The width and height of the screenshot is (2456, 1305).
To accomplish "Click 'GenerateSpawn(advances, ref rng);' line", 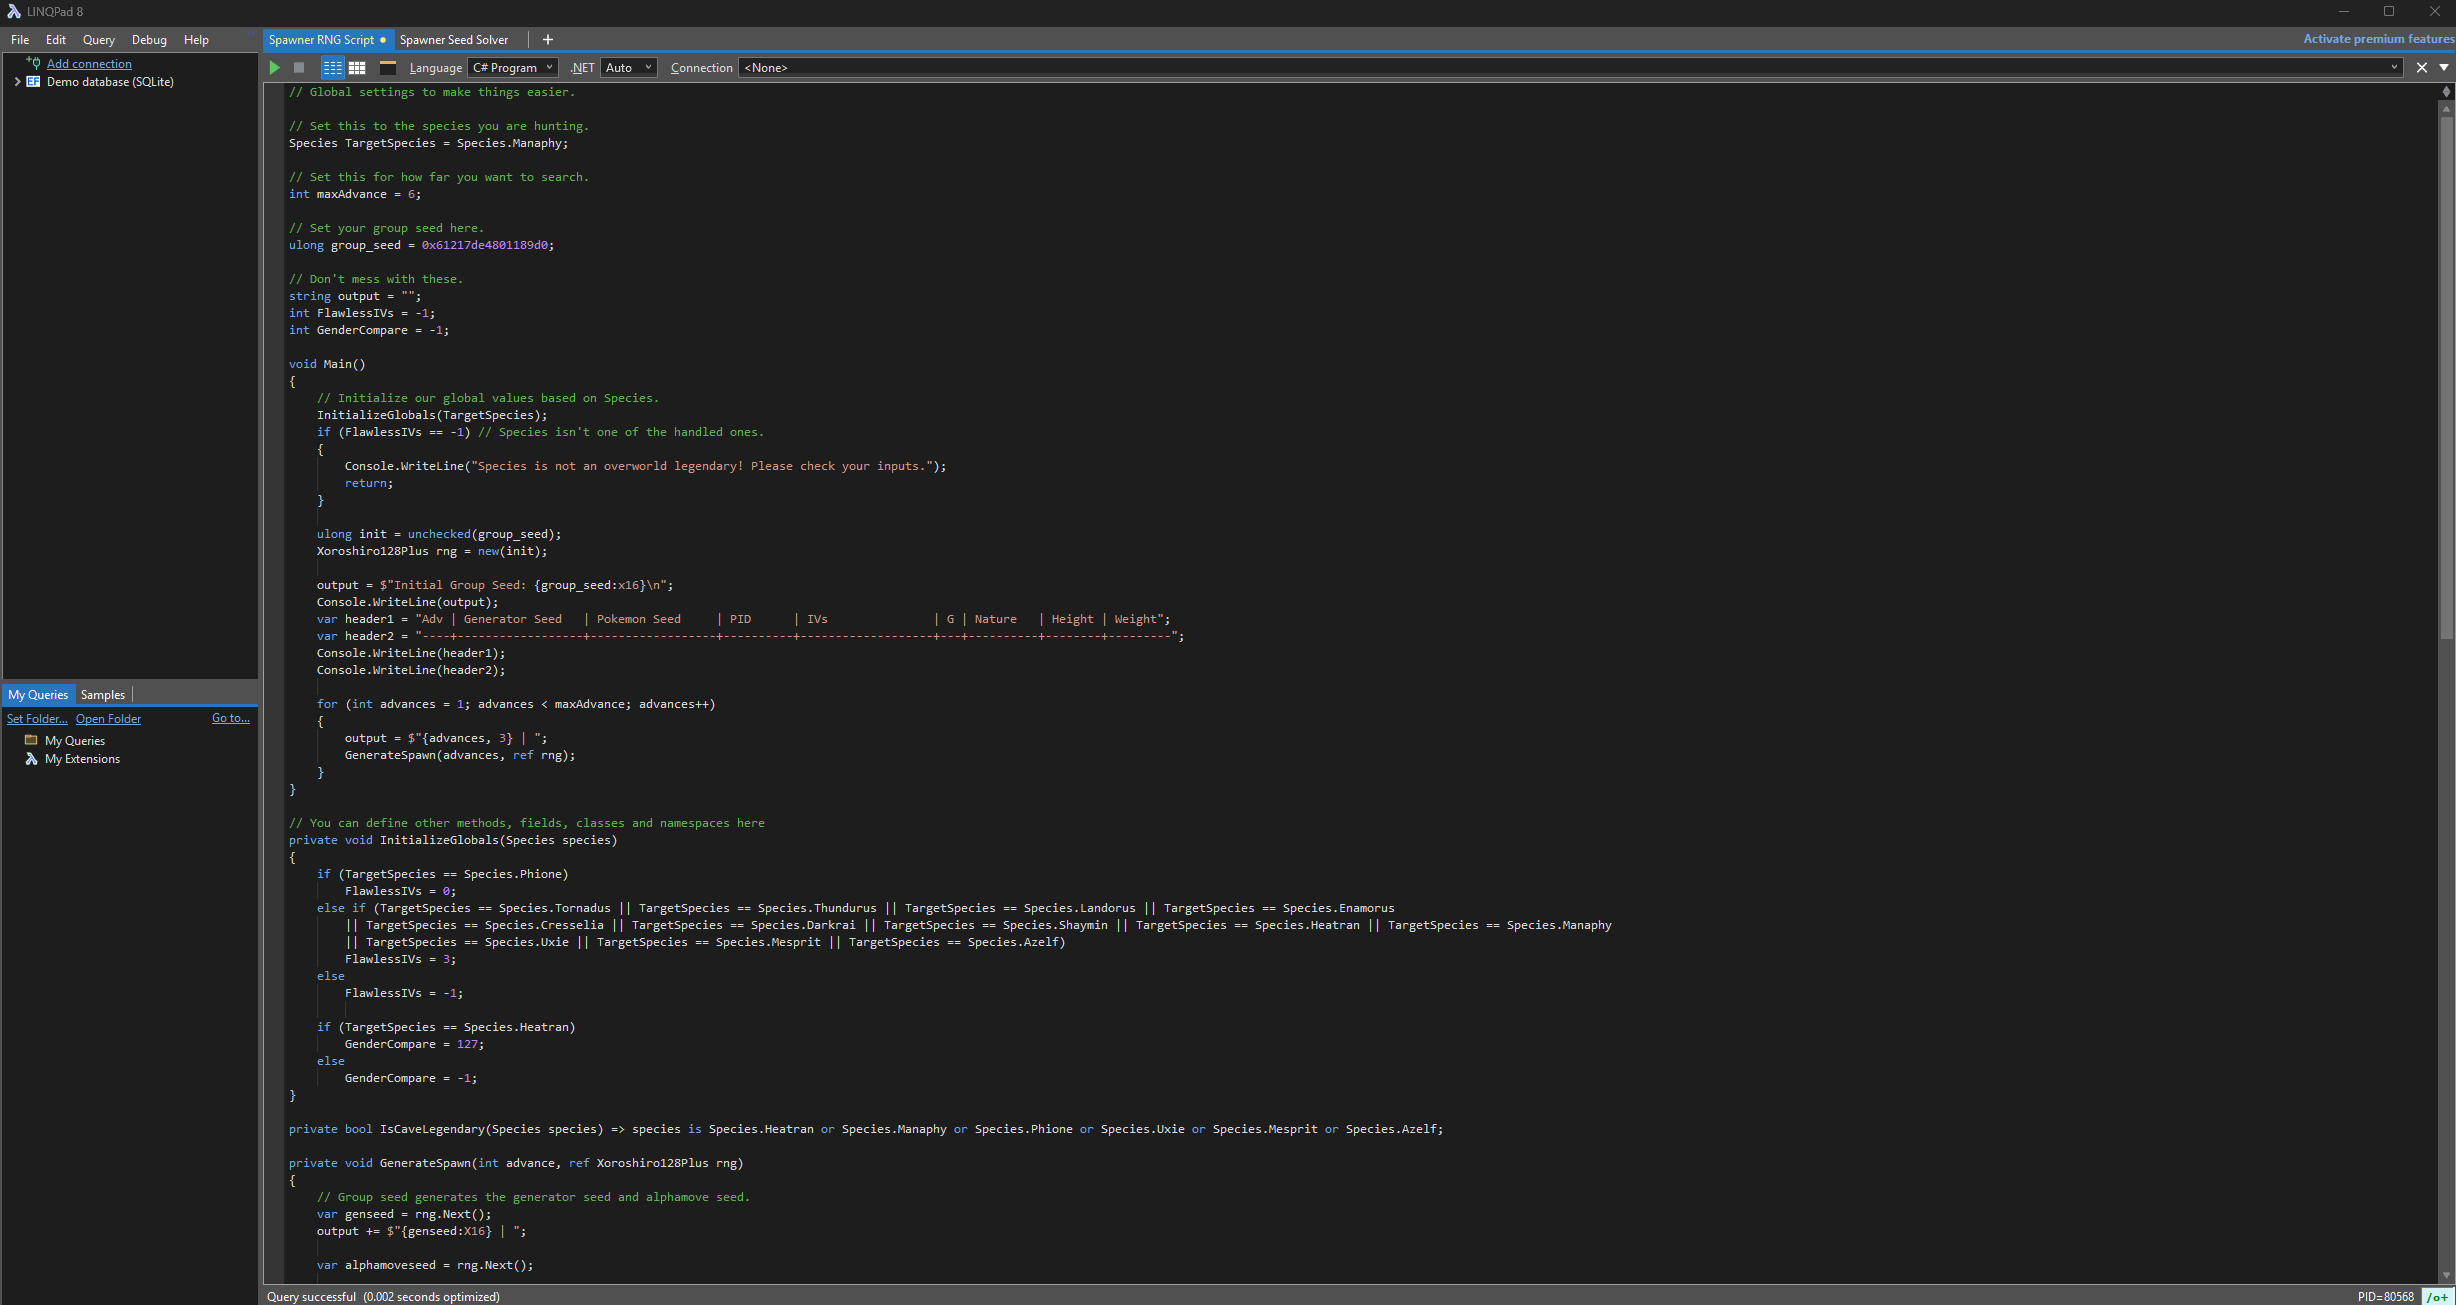I will coord(460,755).
